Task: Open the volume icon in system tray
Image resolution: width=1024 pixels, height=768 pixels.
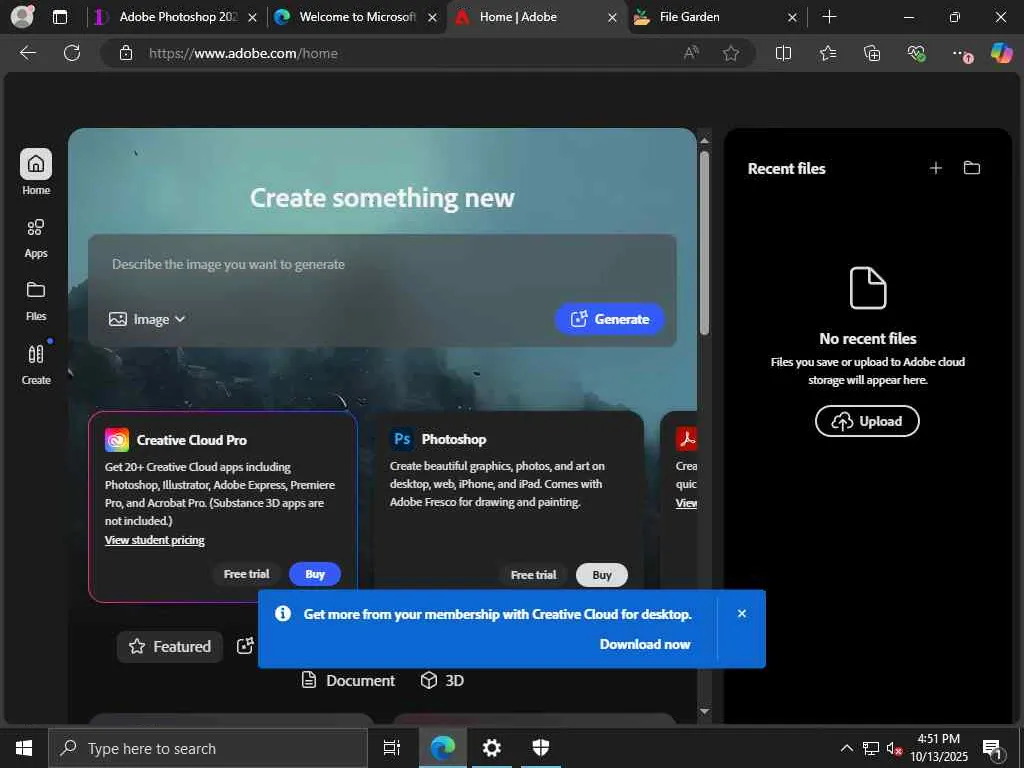Action: pyautogui.click(x=893, y=748)
